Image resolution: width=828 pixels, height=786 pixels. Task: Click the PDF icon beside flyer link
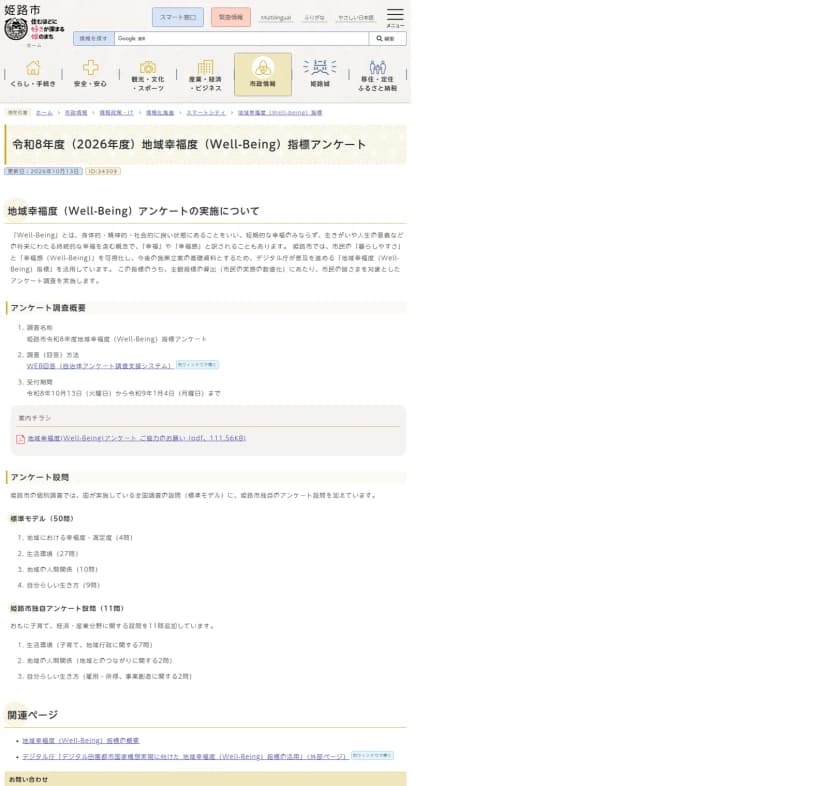tap(21, 439)
